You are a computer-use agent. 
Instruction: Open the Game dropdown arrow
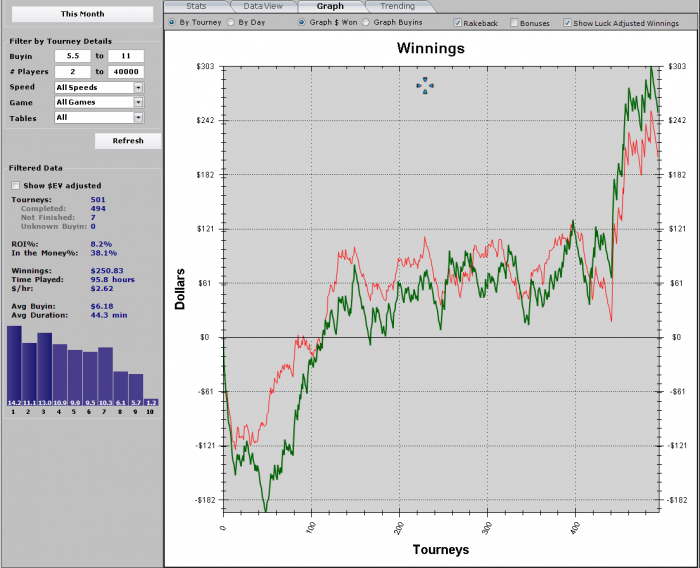pos(138,102)
